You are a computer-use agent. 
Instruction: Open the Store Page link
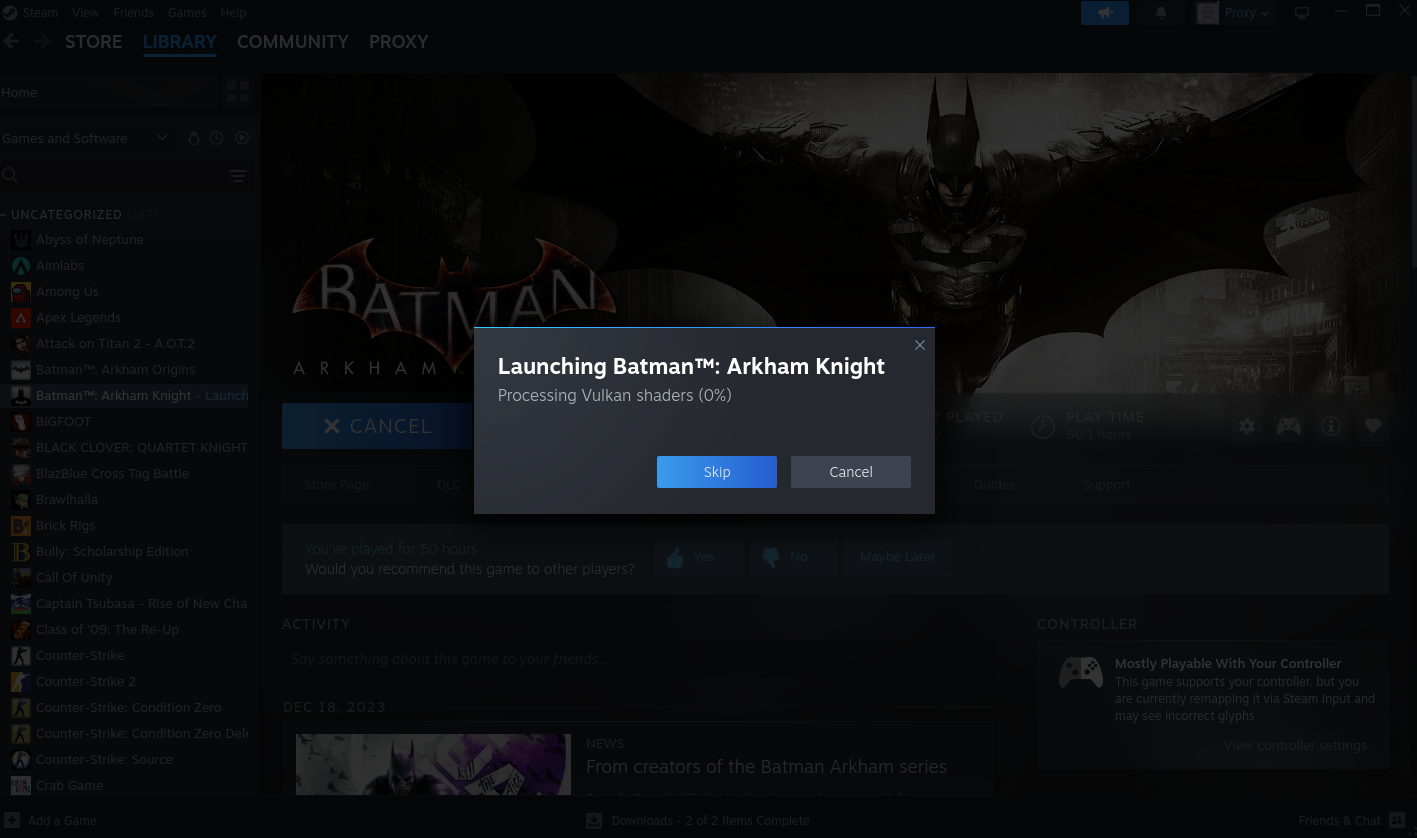point(336,485)
